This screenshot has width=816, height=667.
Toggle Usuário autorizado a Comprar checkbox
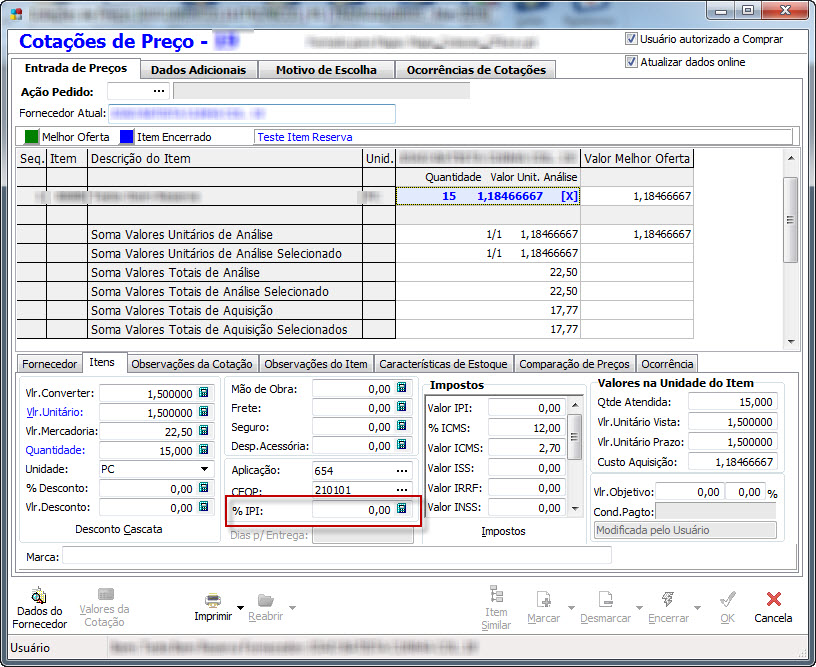pyautogui.click(x=631, y=39)
